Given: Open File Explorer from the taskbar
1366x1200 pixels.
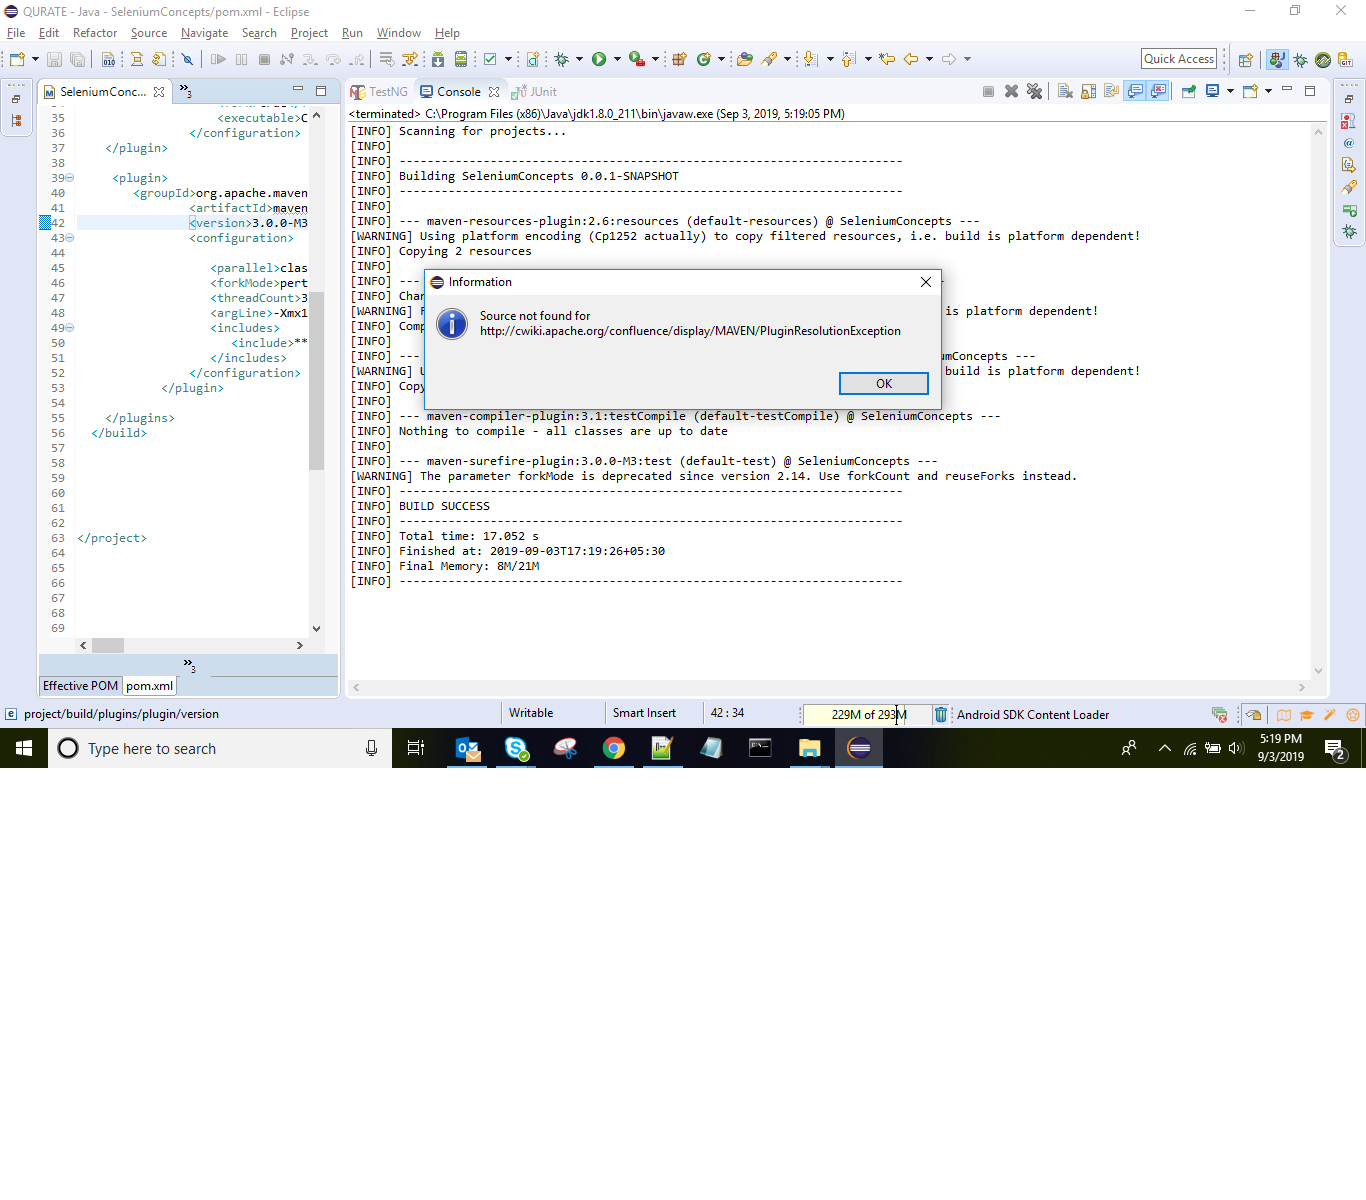Looking at the screenshot, I should (x=809, y=748).
